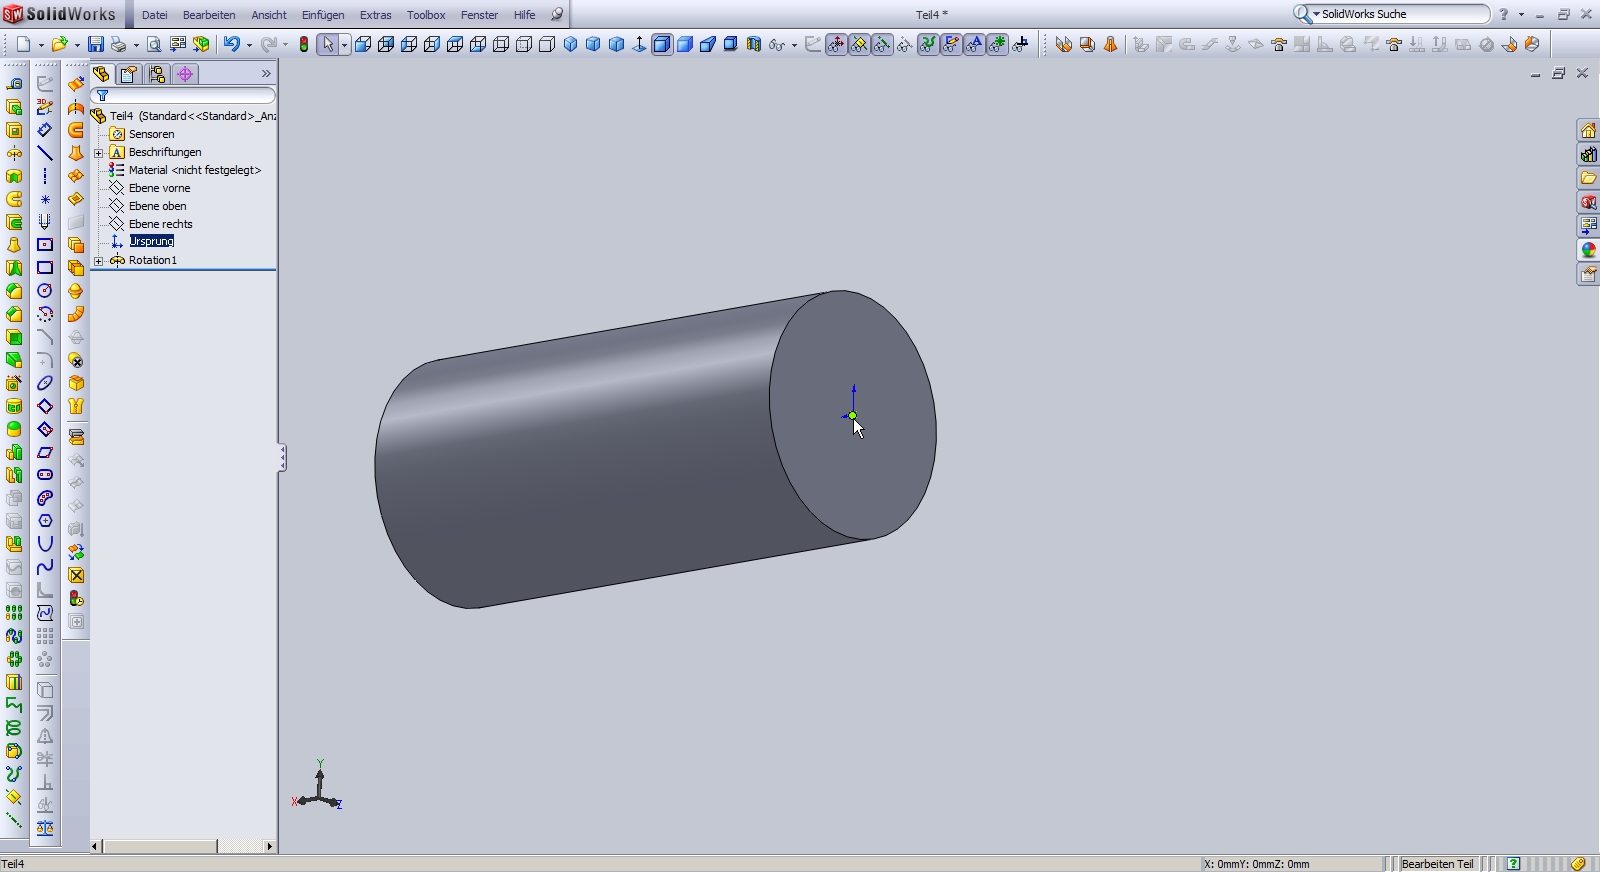Switch to DimXpertManager tab
Image resolution: width=1600 pixels, height=872 pixels.
(185, 74)
